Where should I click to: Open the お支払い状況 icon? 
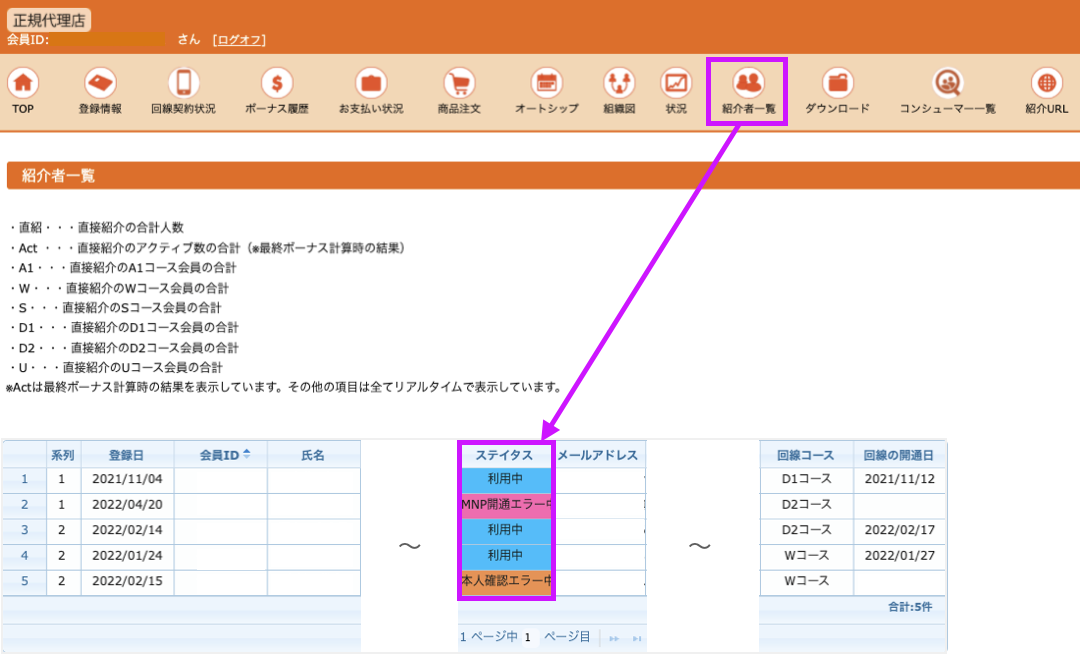click(371, 83)
